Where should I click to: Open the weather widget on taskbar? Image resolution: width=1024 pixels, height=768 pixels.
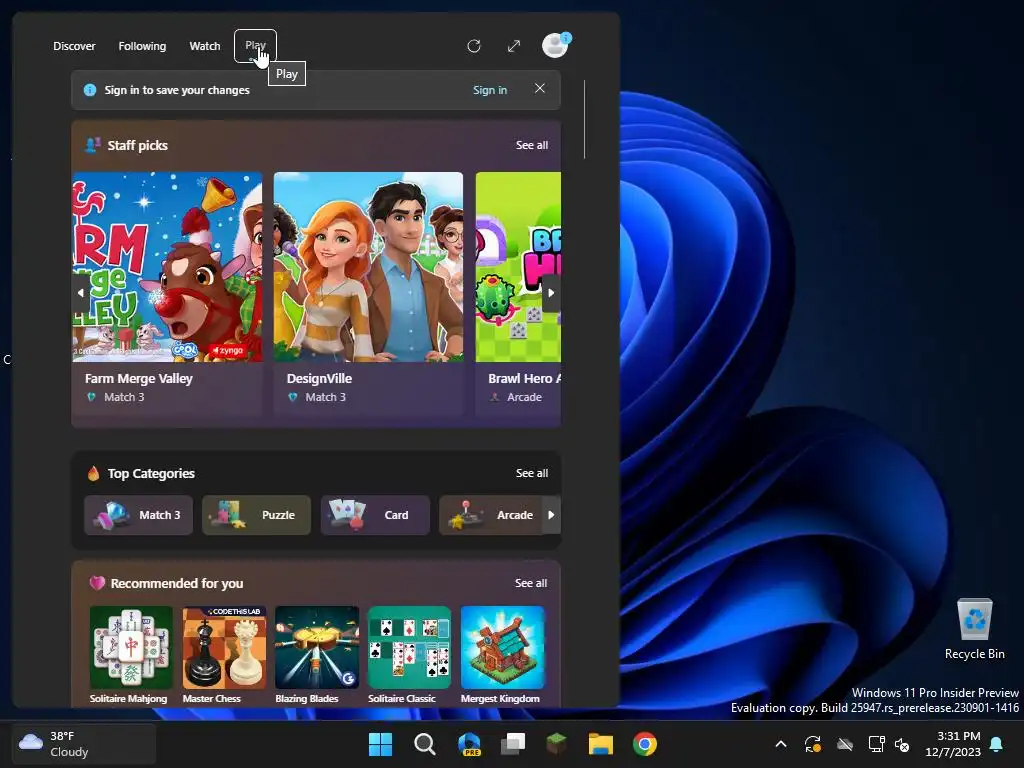pyautogui.click(x=84, y=744)
